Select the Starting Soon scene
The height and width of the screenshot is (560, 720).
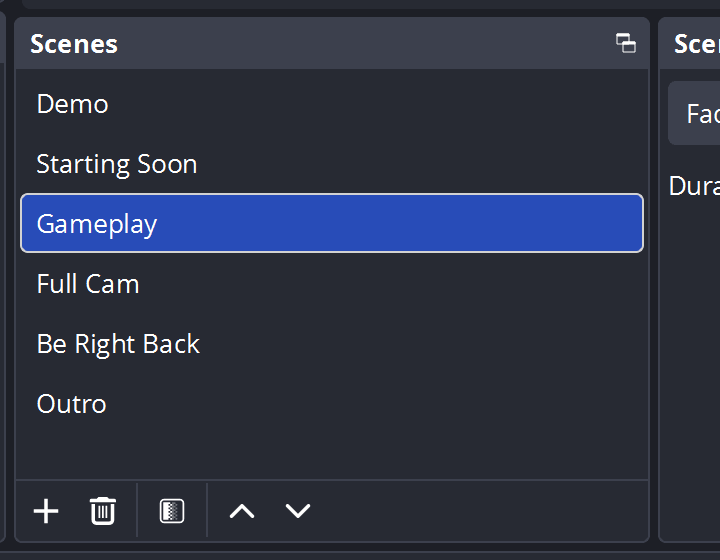coord(116,164)
